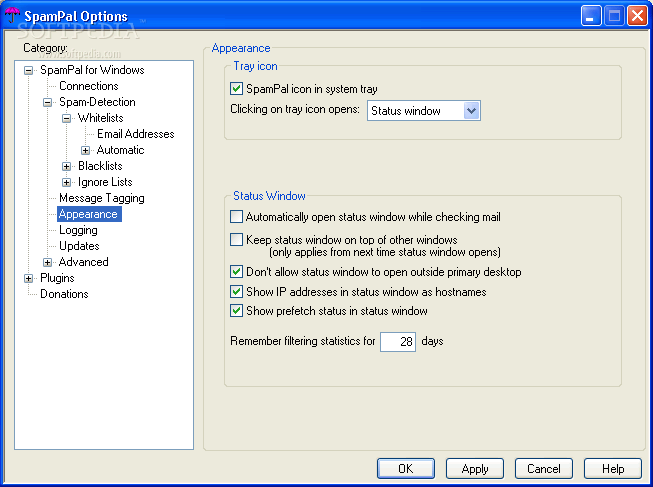
Task: Open the Updates category
Action: 79,246
